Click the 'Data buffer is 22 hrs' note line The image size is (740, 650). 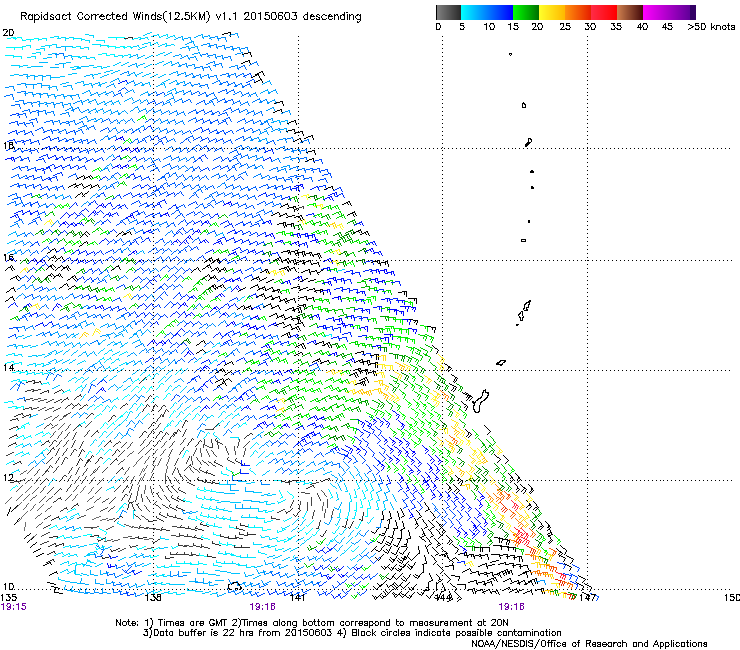352,633
